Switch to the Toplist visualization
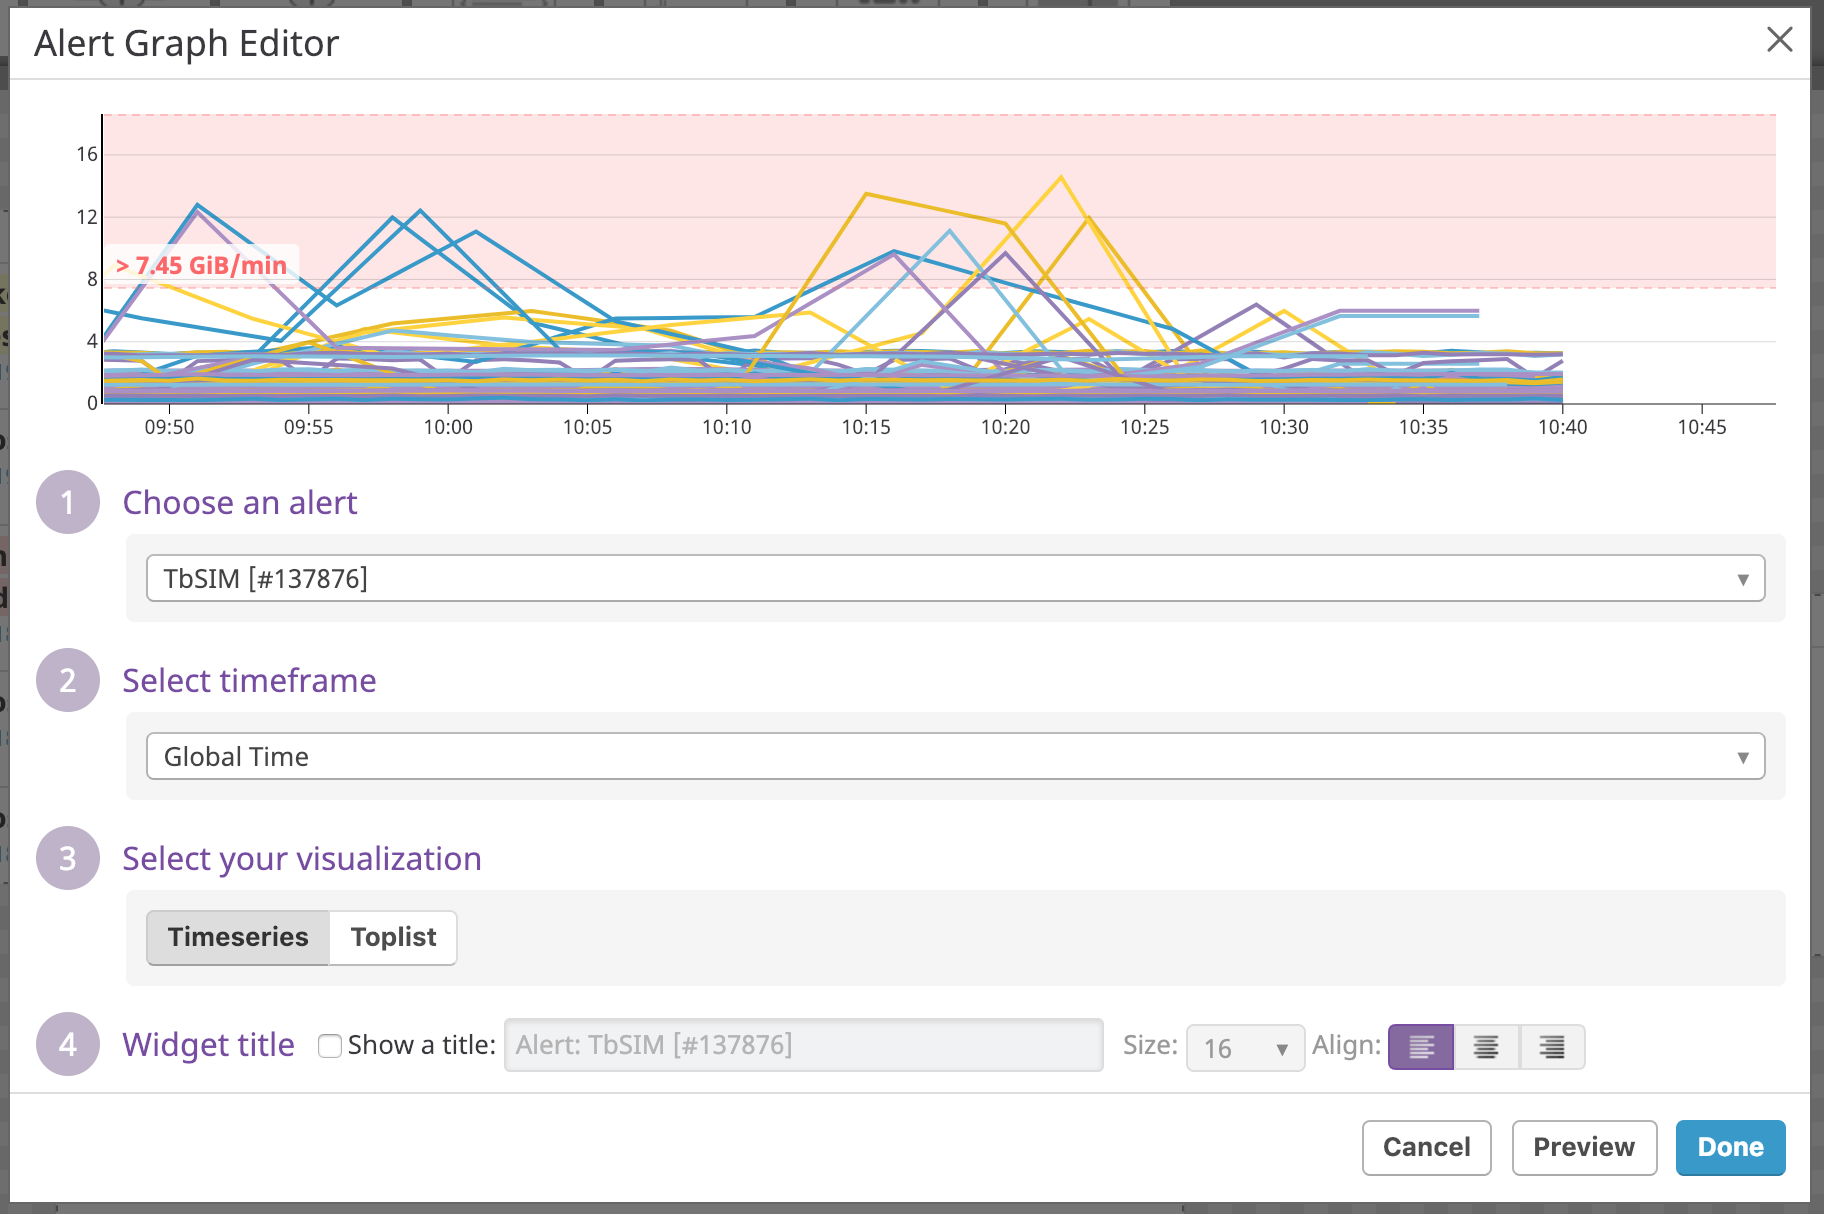Image resolution: width=1824 pixels, height=1214 pixels. click(392, 937)
